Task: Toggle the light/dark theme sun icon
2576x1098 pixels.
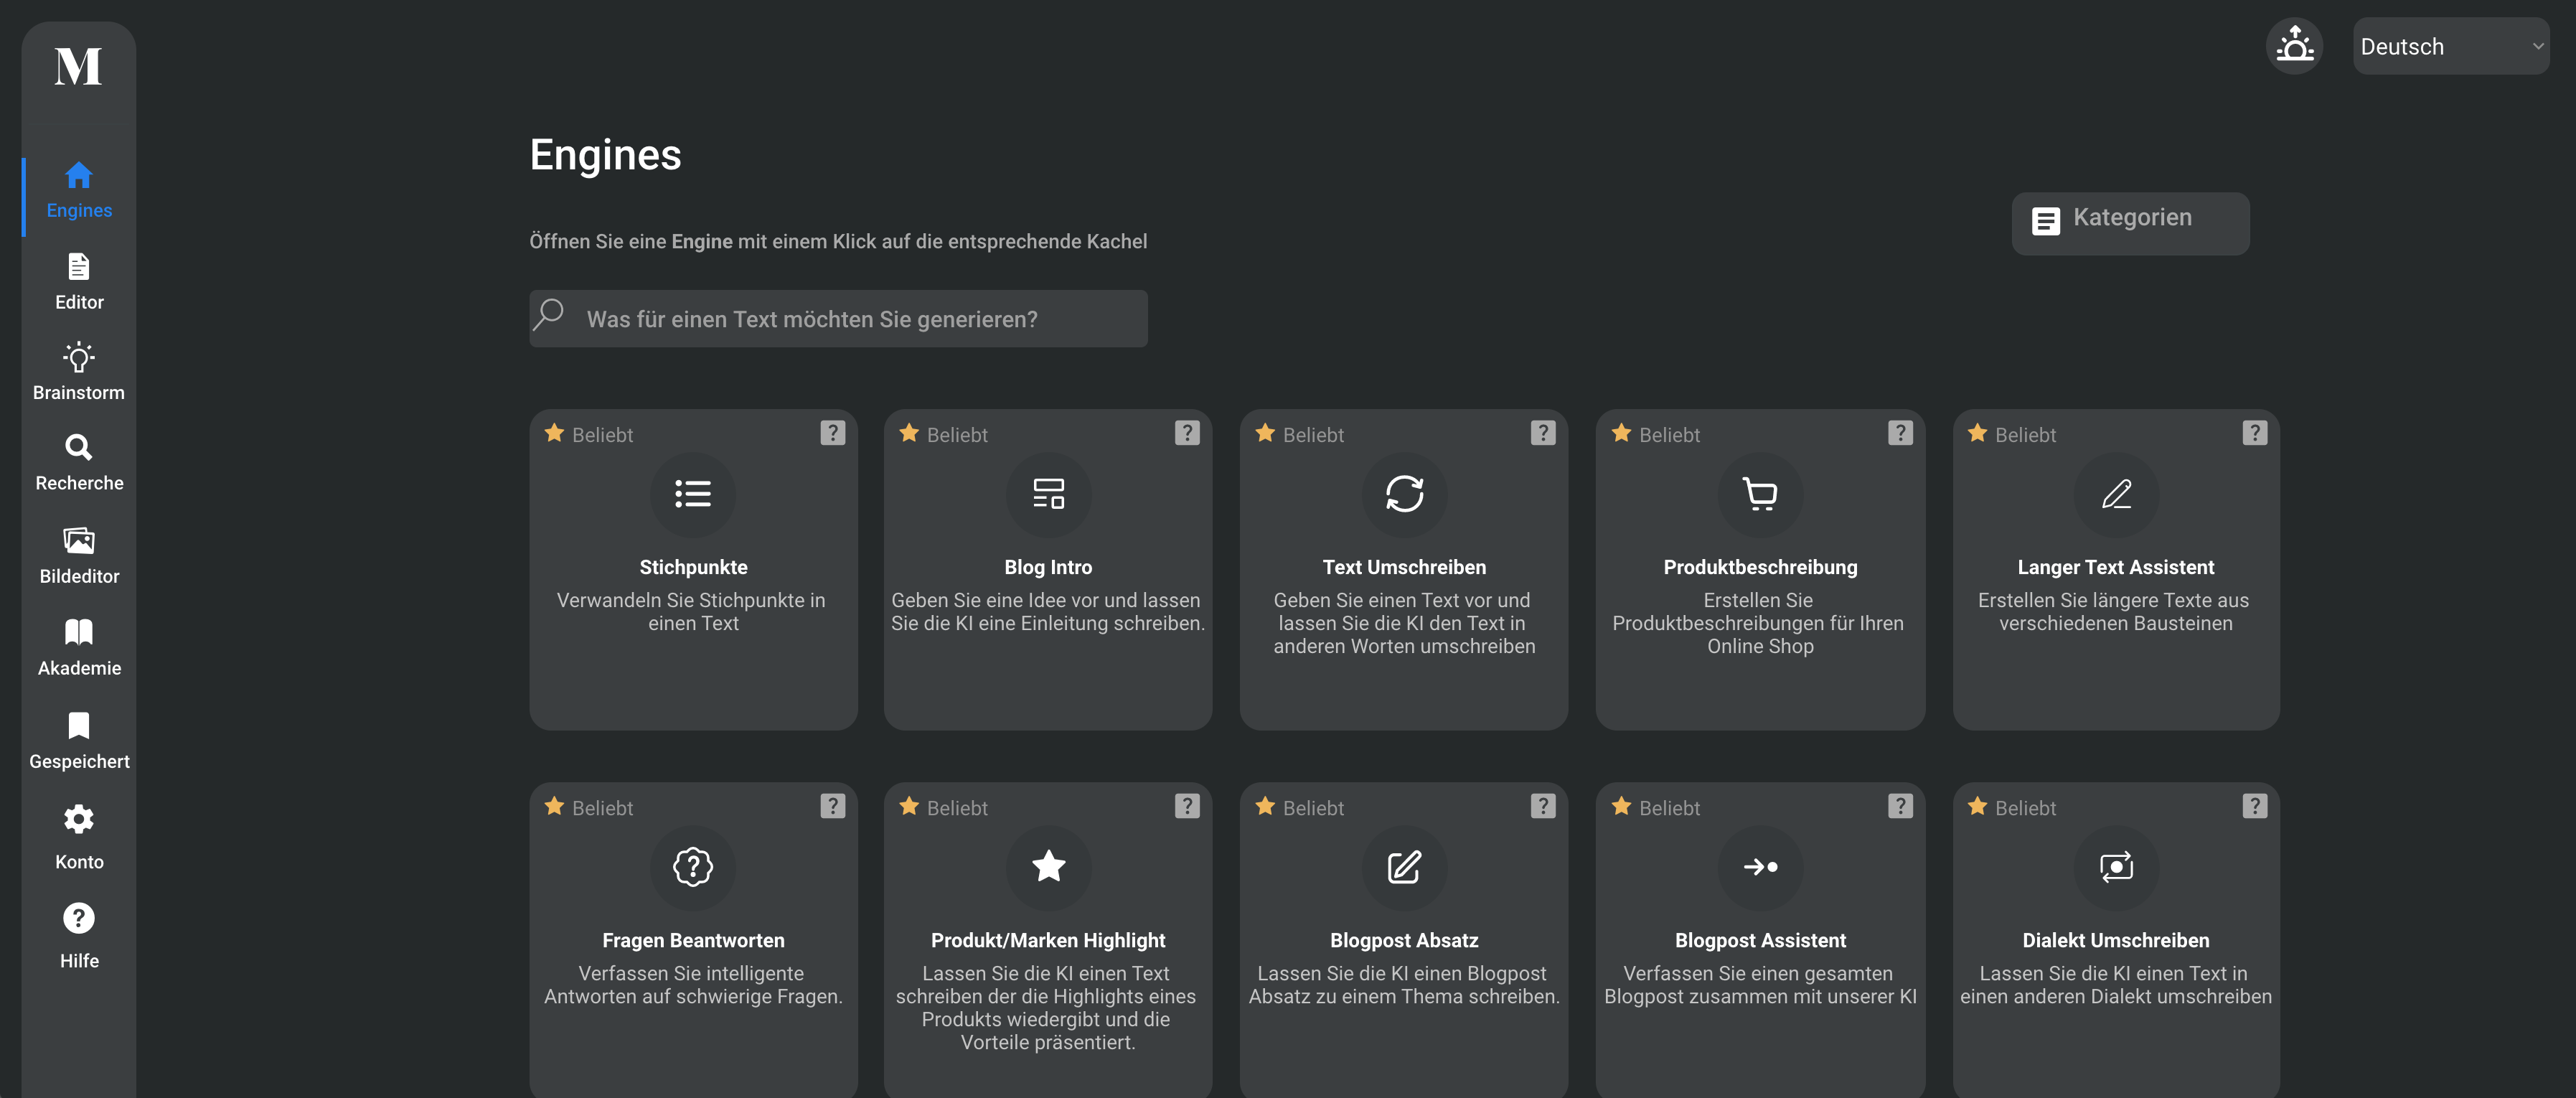Action: (2294, 46)
